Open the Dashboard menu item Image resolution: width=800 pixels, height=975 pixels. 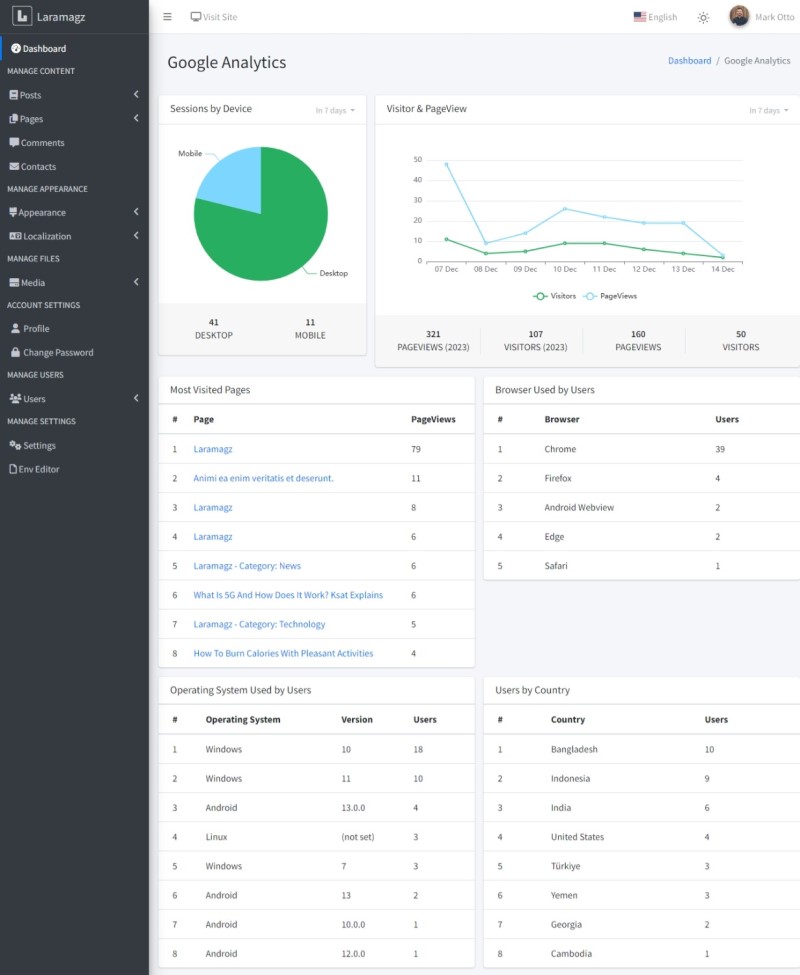coord(75,49)
